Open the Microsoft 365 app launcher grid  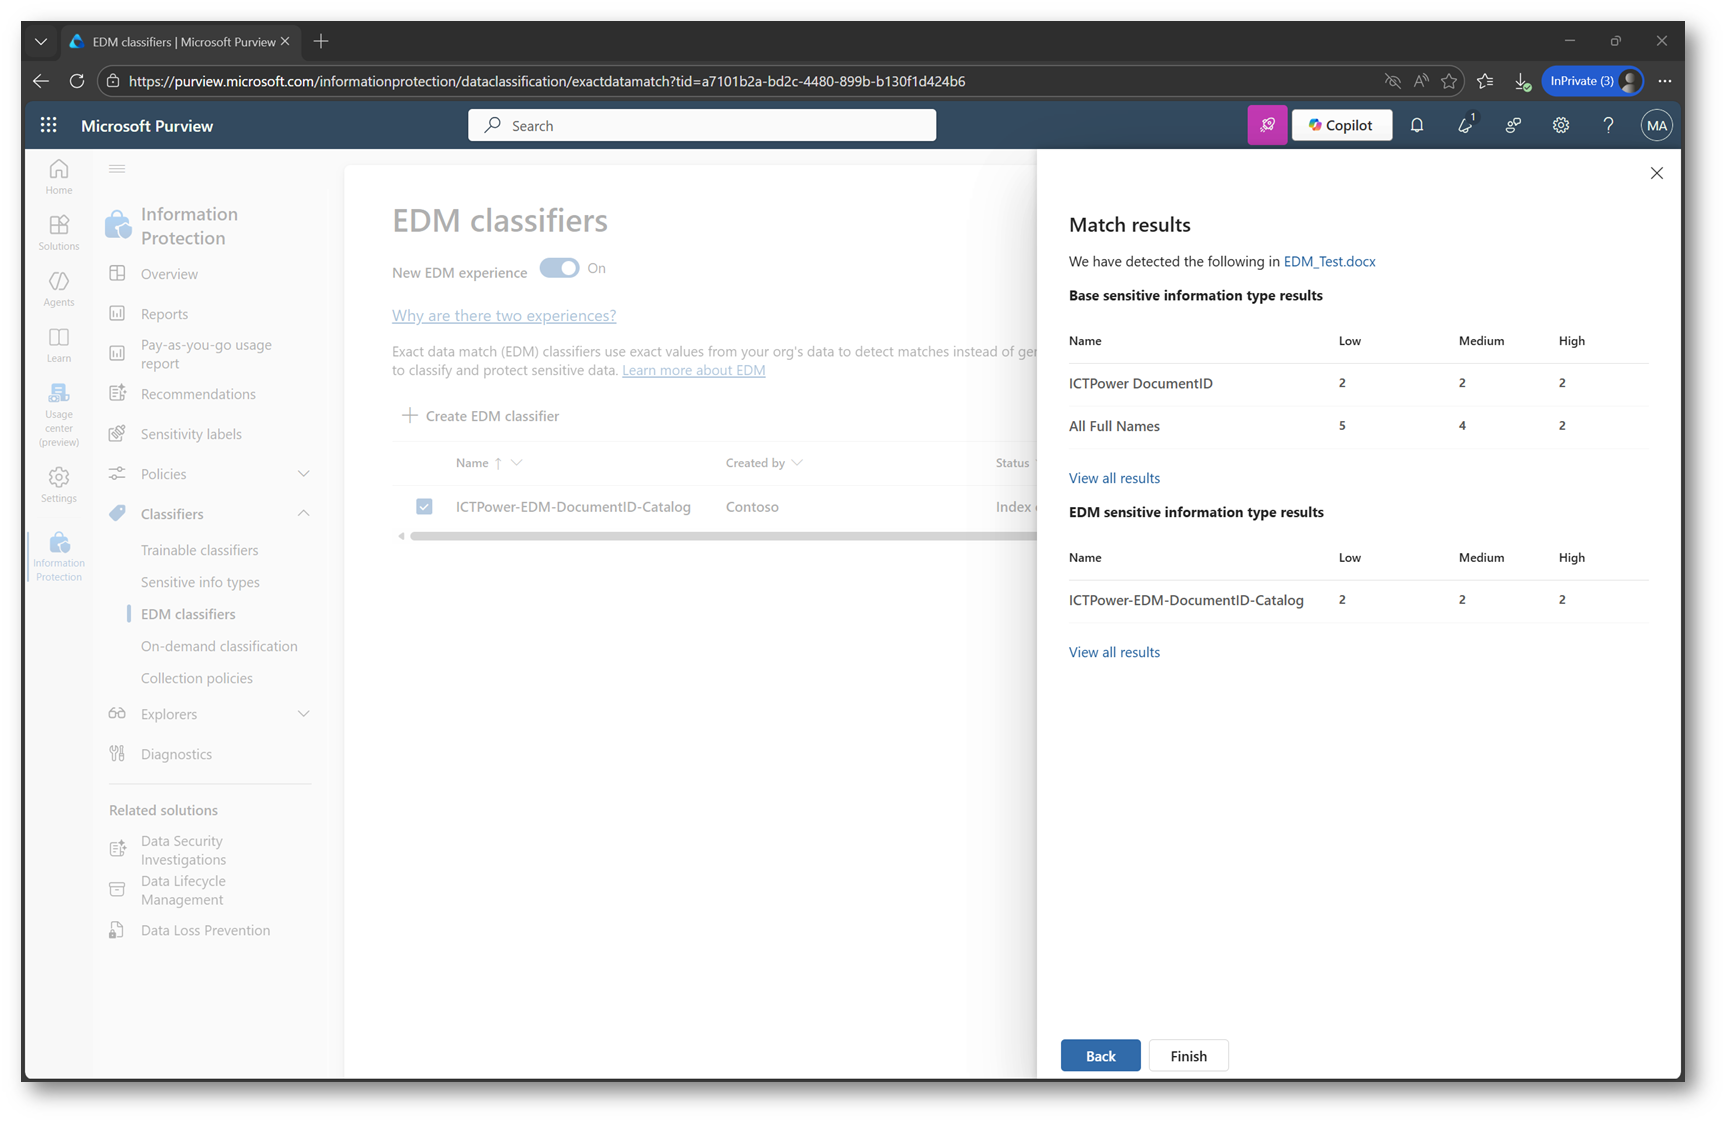[x=48, y=125]
